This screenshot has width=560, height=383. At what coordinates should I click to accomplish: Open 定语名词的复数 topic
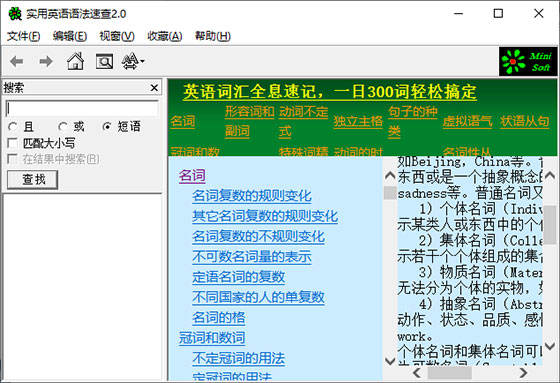239,277
